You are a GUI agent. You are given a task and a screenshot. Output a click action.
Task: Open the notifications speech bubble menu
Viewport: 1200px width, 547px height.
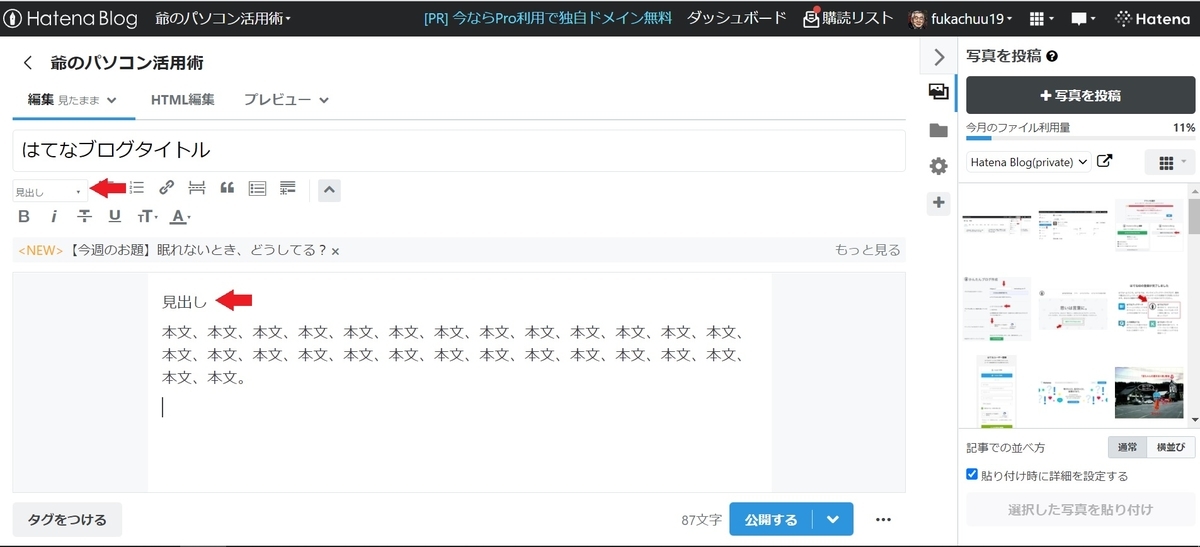[x=1084, y=18]
